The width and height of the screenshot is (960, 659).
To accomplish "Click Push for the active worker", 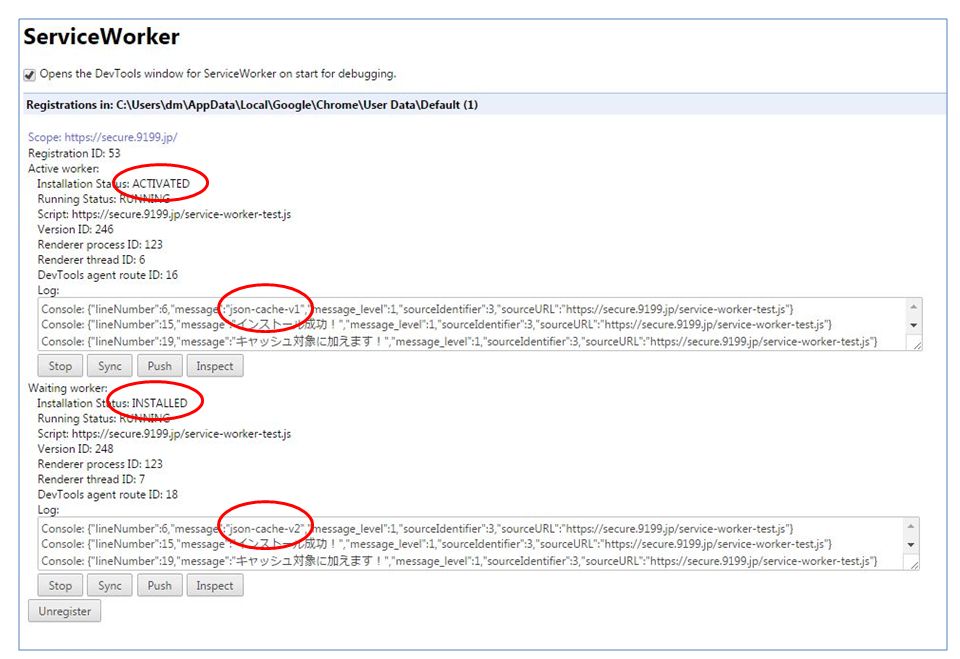I will pos(159,366).
